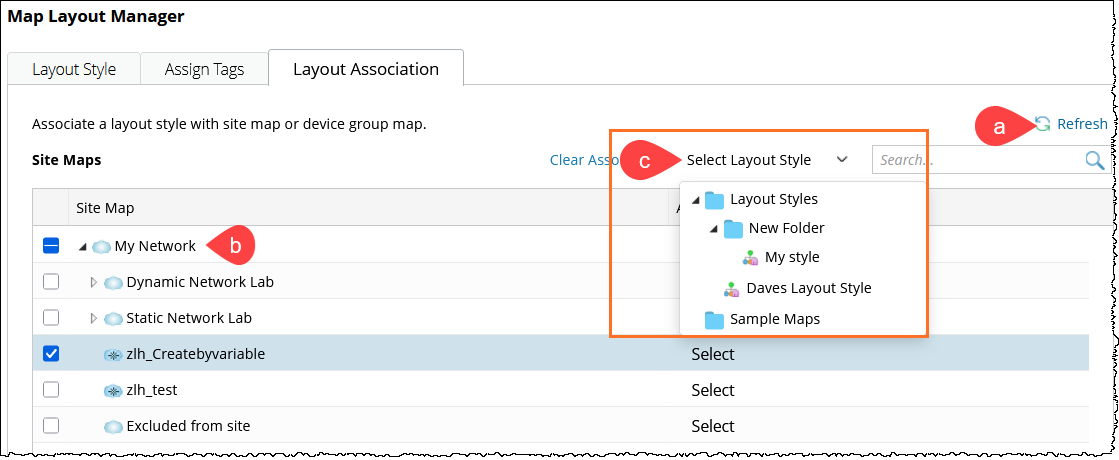This screenshot has height=460, width=1119.
Task: Open the Select Layout Style dropdown
Action: (766, 160)
